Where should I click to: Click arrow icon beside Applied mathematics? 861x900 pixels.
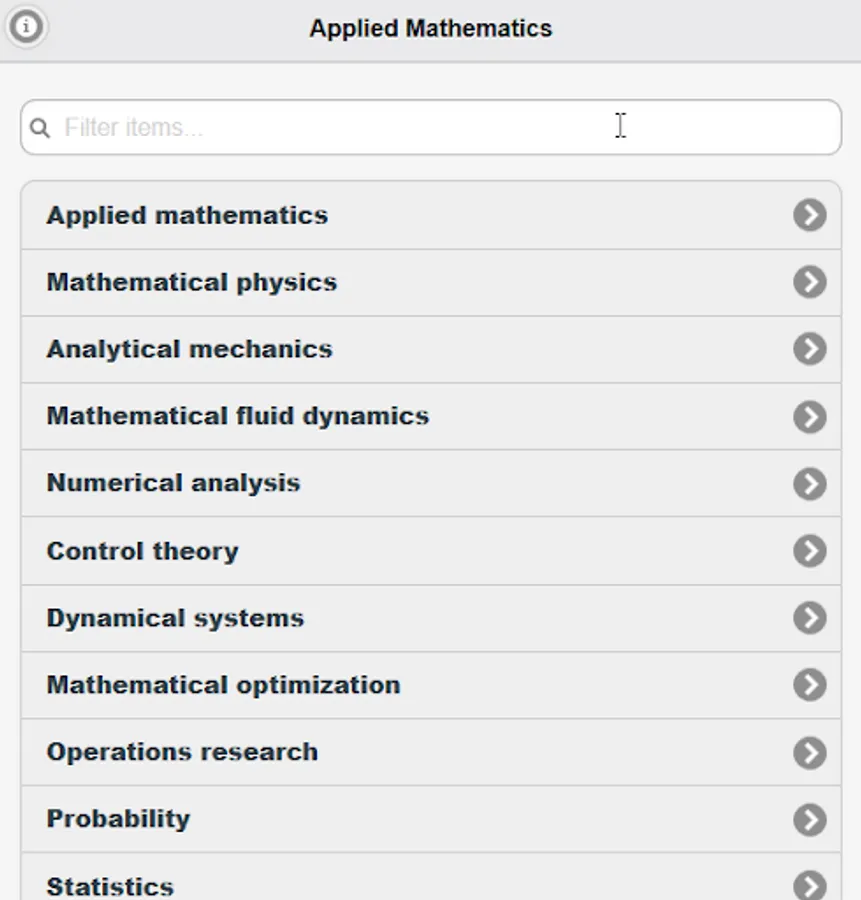coord(810,215)
